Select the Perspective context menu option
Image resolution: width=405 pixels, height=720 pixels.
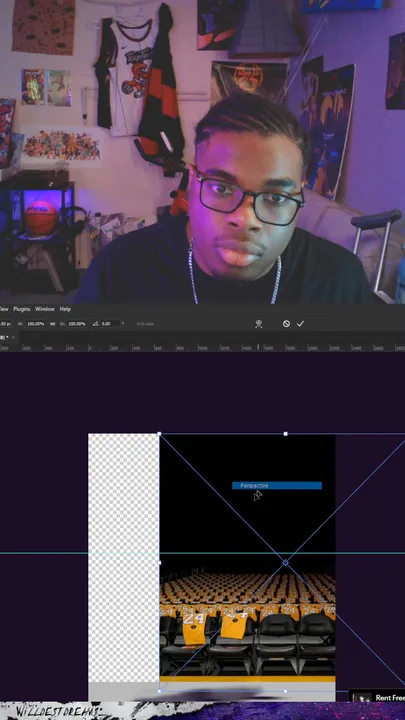pyautogui.click(x=277, y=485)
